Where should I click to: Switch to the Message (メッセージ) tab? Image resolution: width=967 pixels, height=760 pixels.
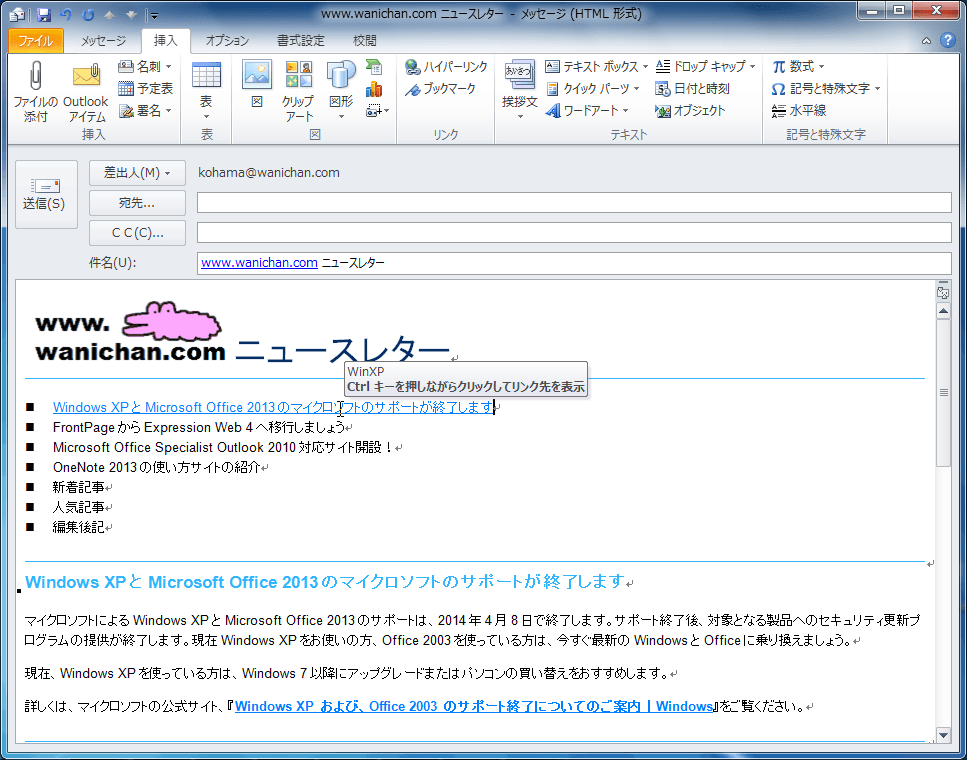[x=103, y=41]
